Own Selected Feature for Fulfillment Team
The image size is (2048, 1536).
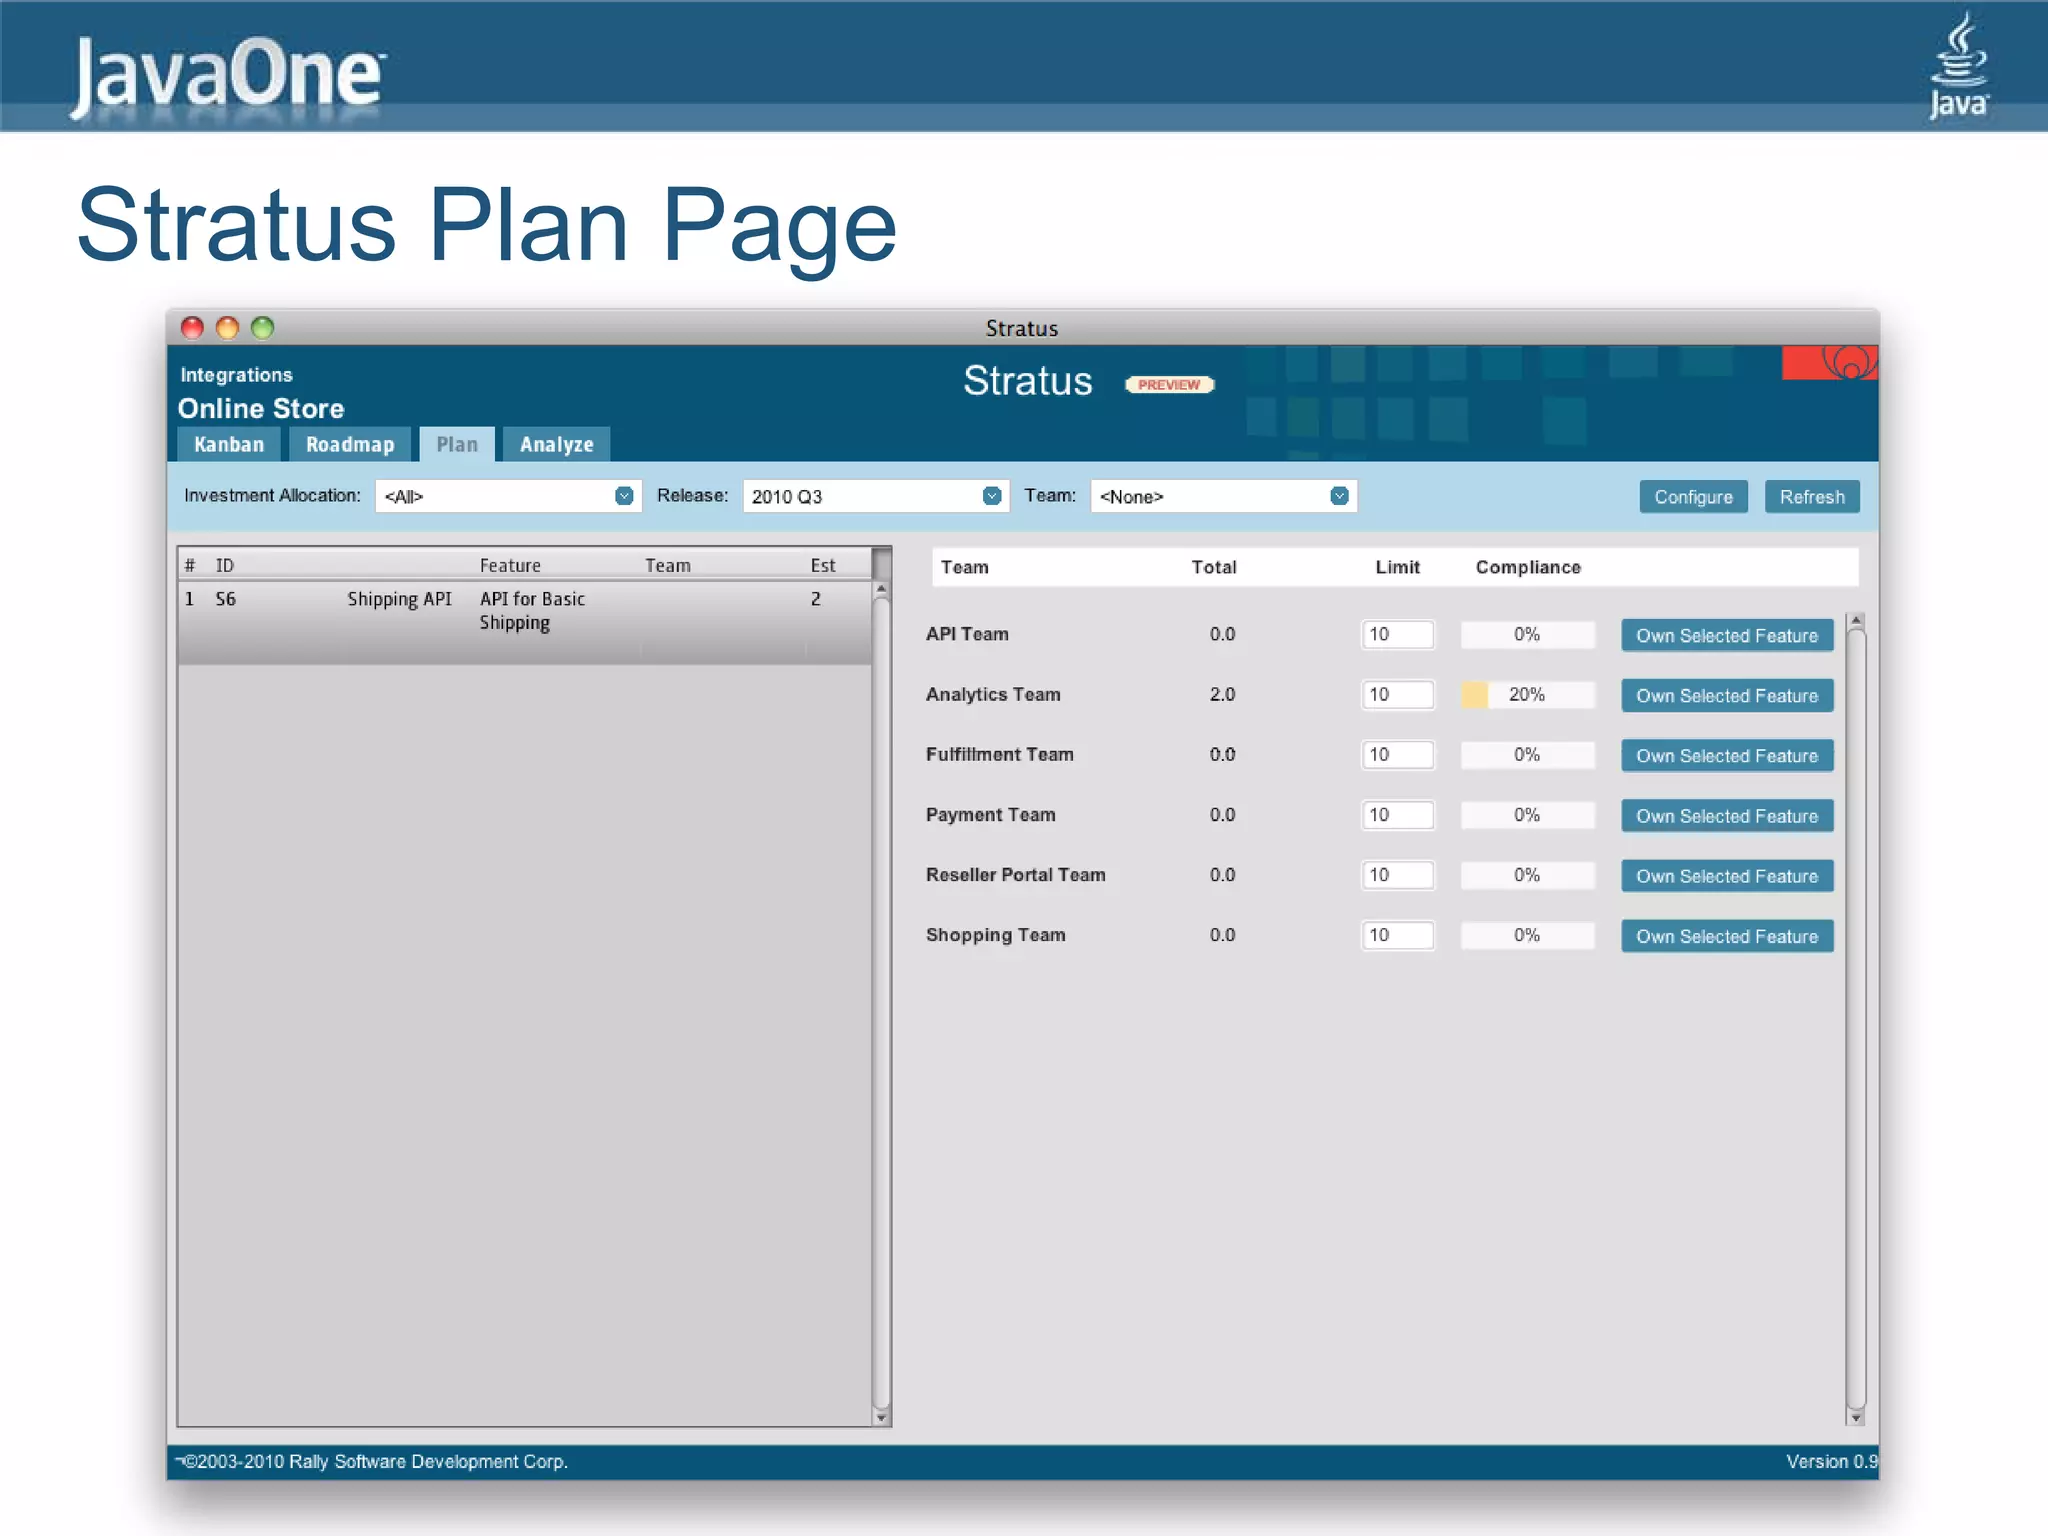click(1727, 756)
